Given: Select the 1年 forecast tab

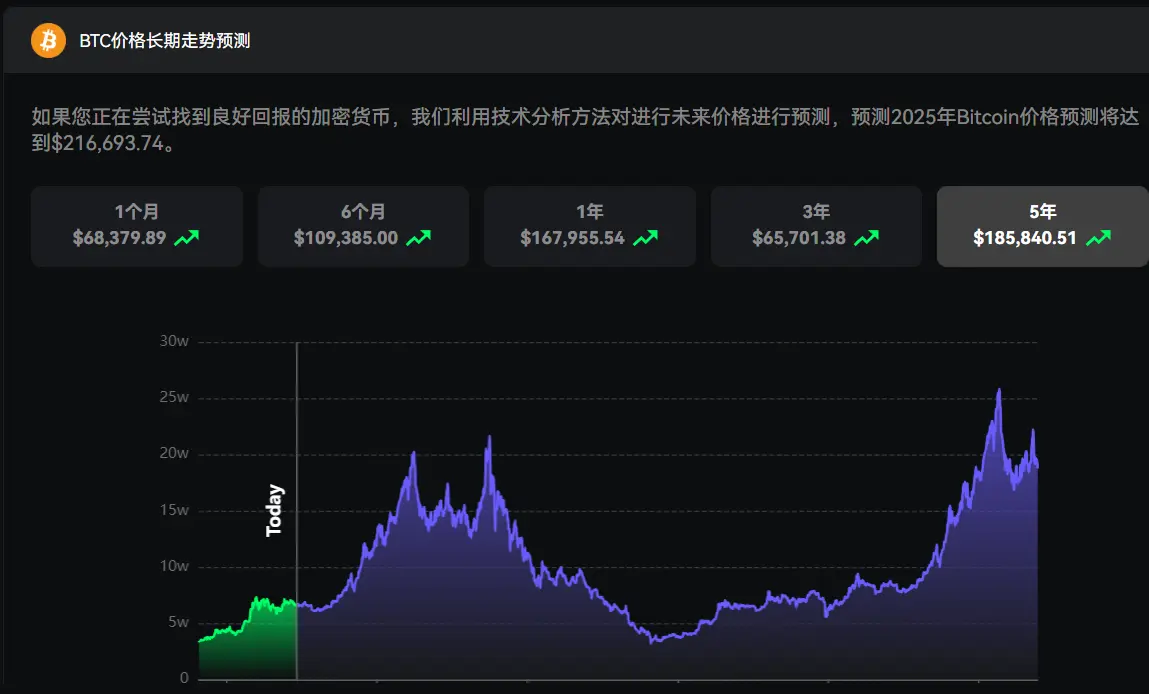Looking at the screenshot, I should (x=590, y=226).
